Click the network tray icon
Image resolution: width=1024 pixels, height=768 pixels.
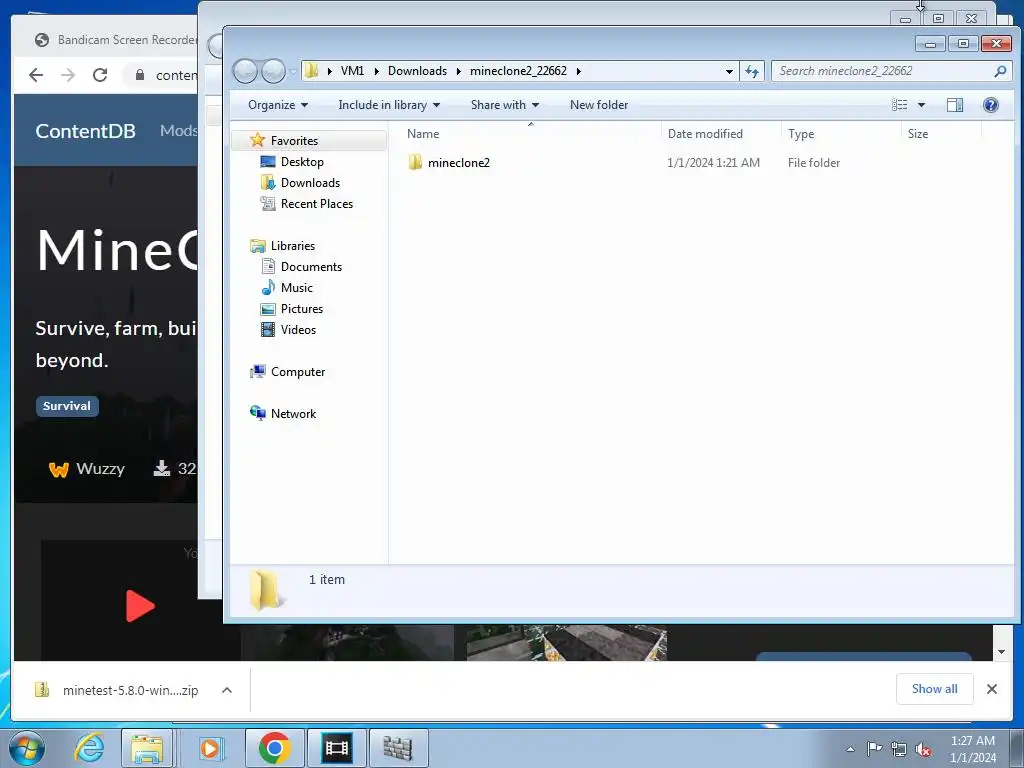tap(899, 749)
